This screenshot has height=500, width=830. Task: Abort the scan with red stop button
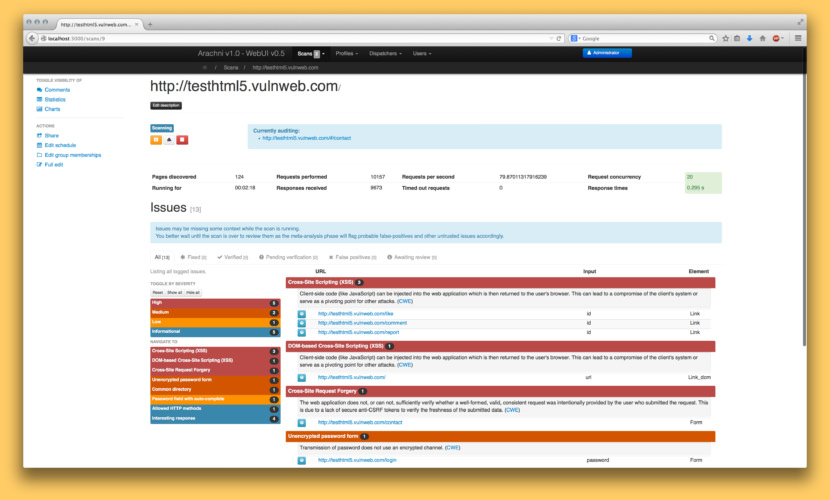[182, 140]
